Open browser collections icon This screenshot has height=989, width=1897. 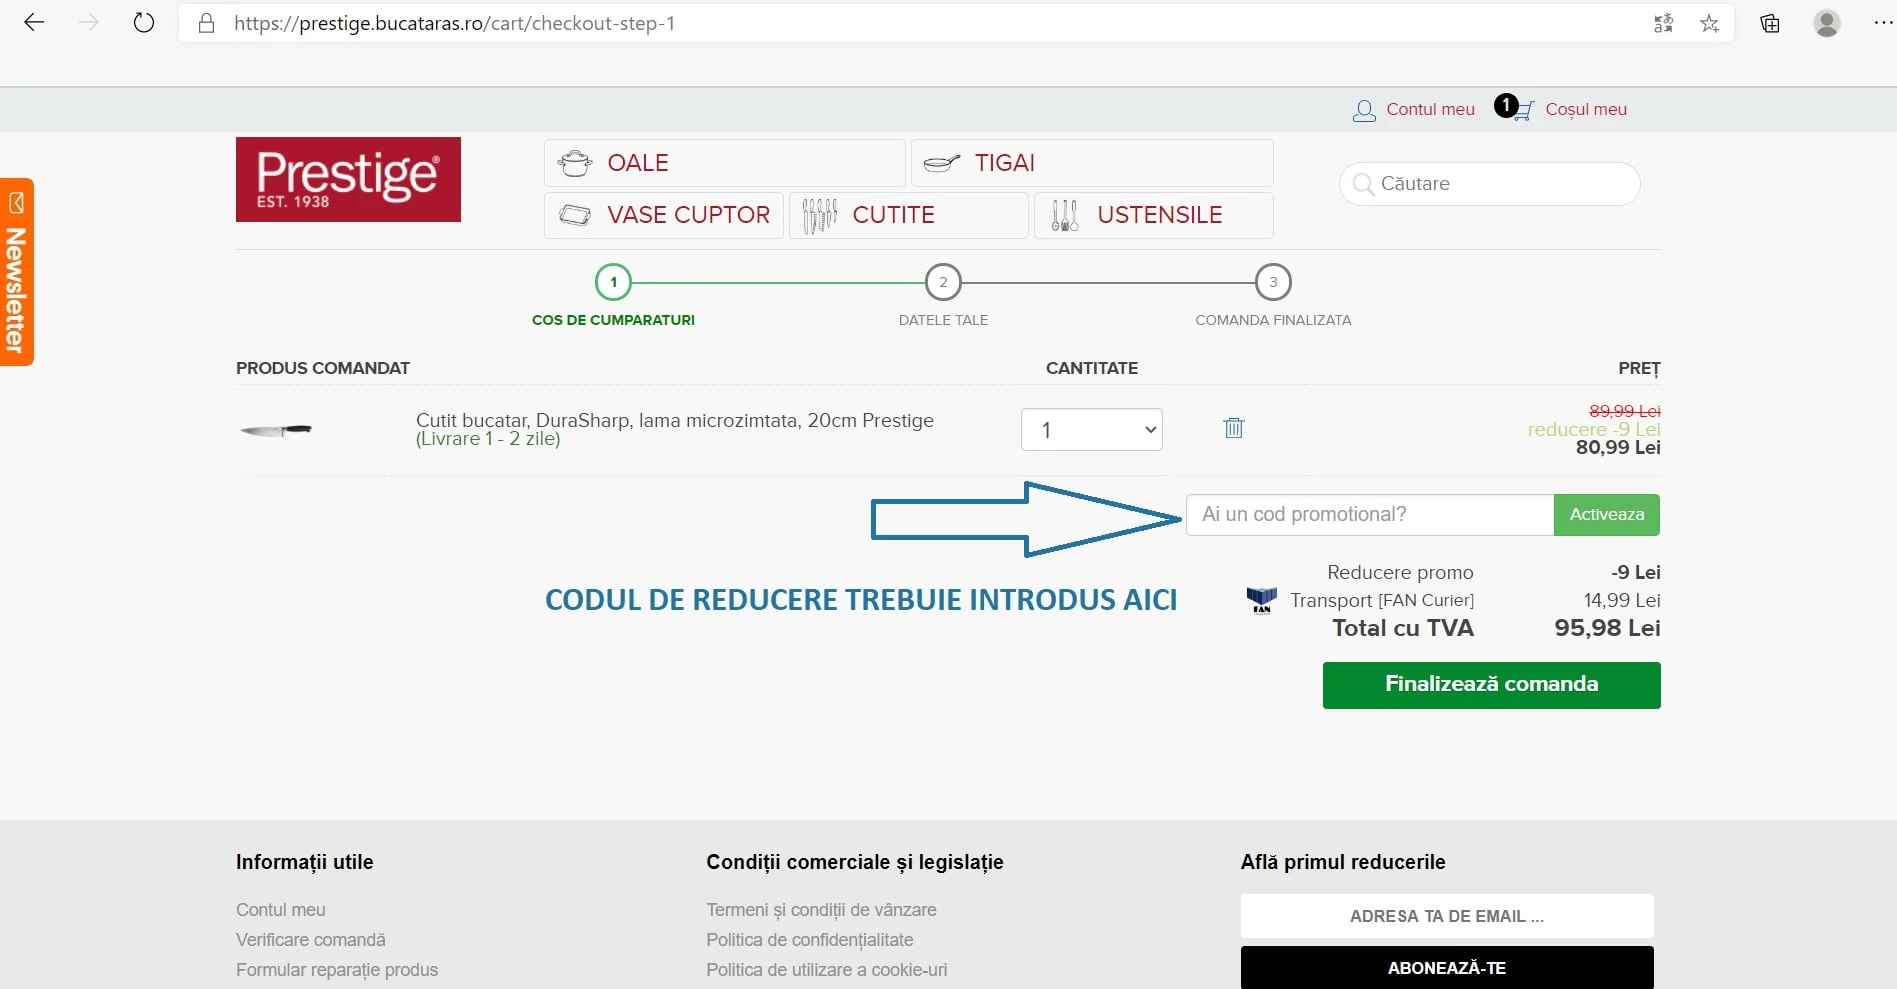[1770, 24]
